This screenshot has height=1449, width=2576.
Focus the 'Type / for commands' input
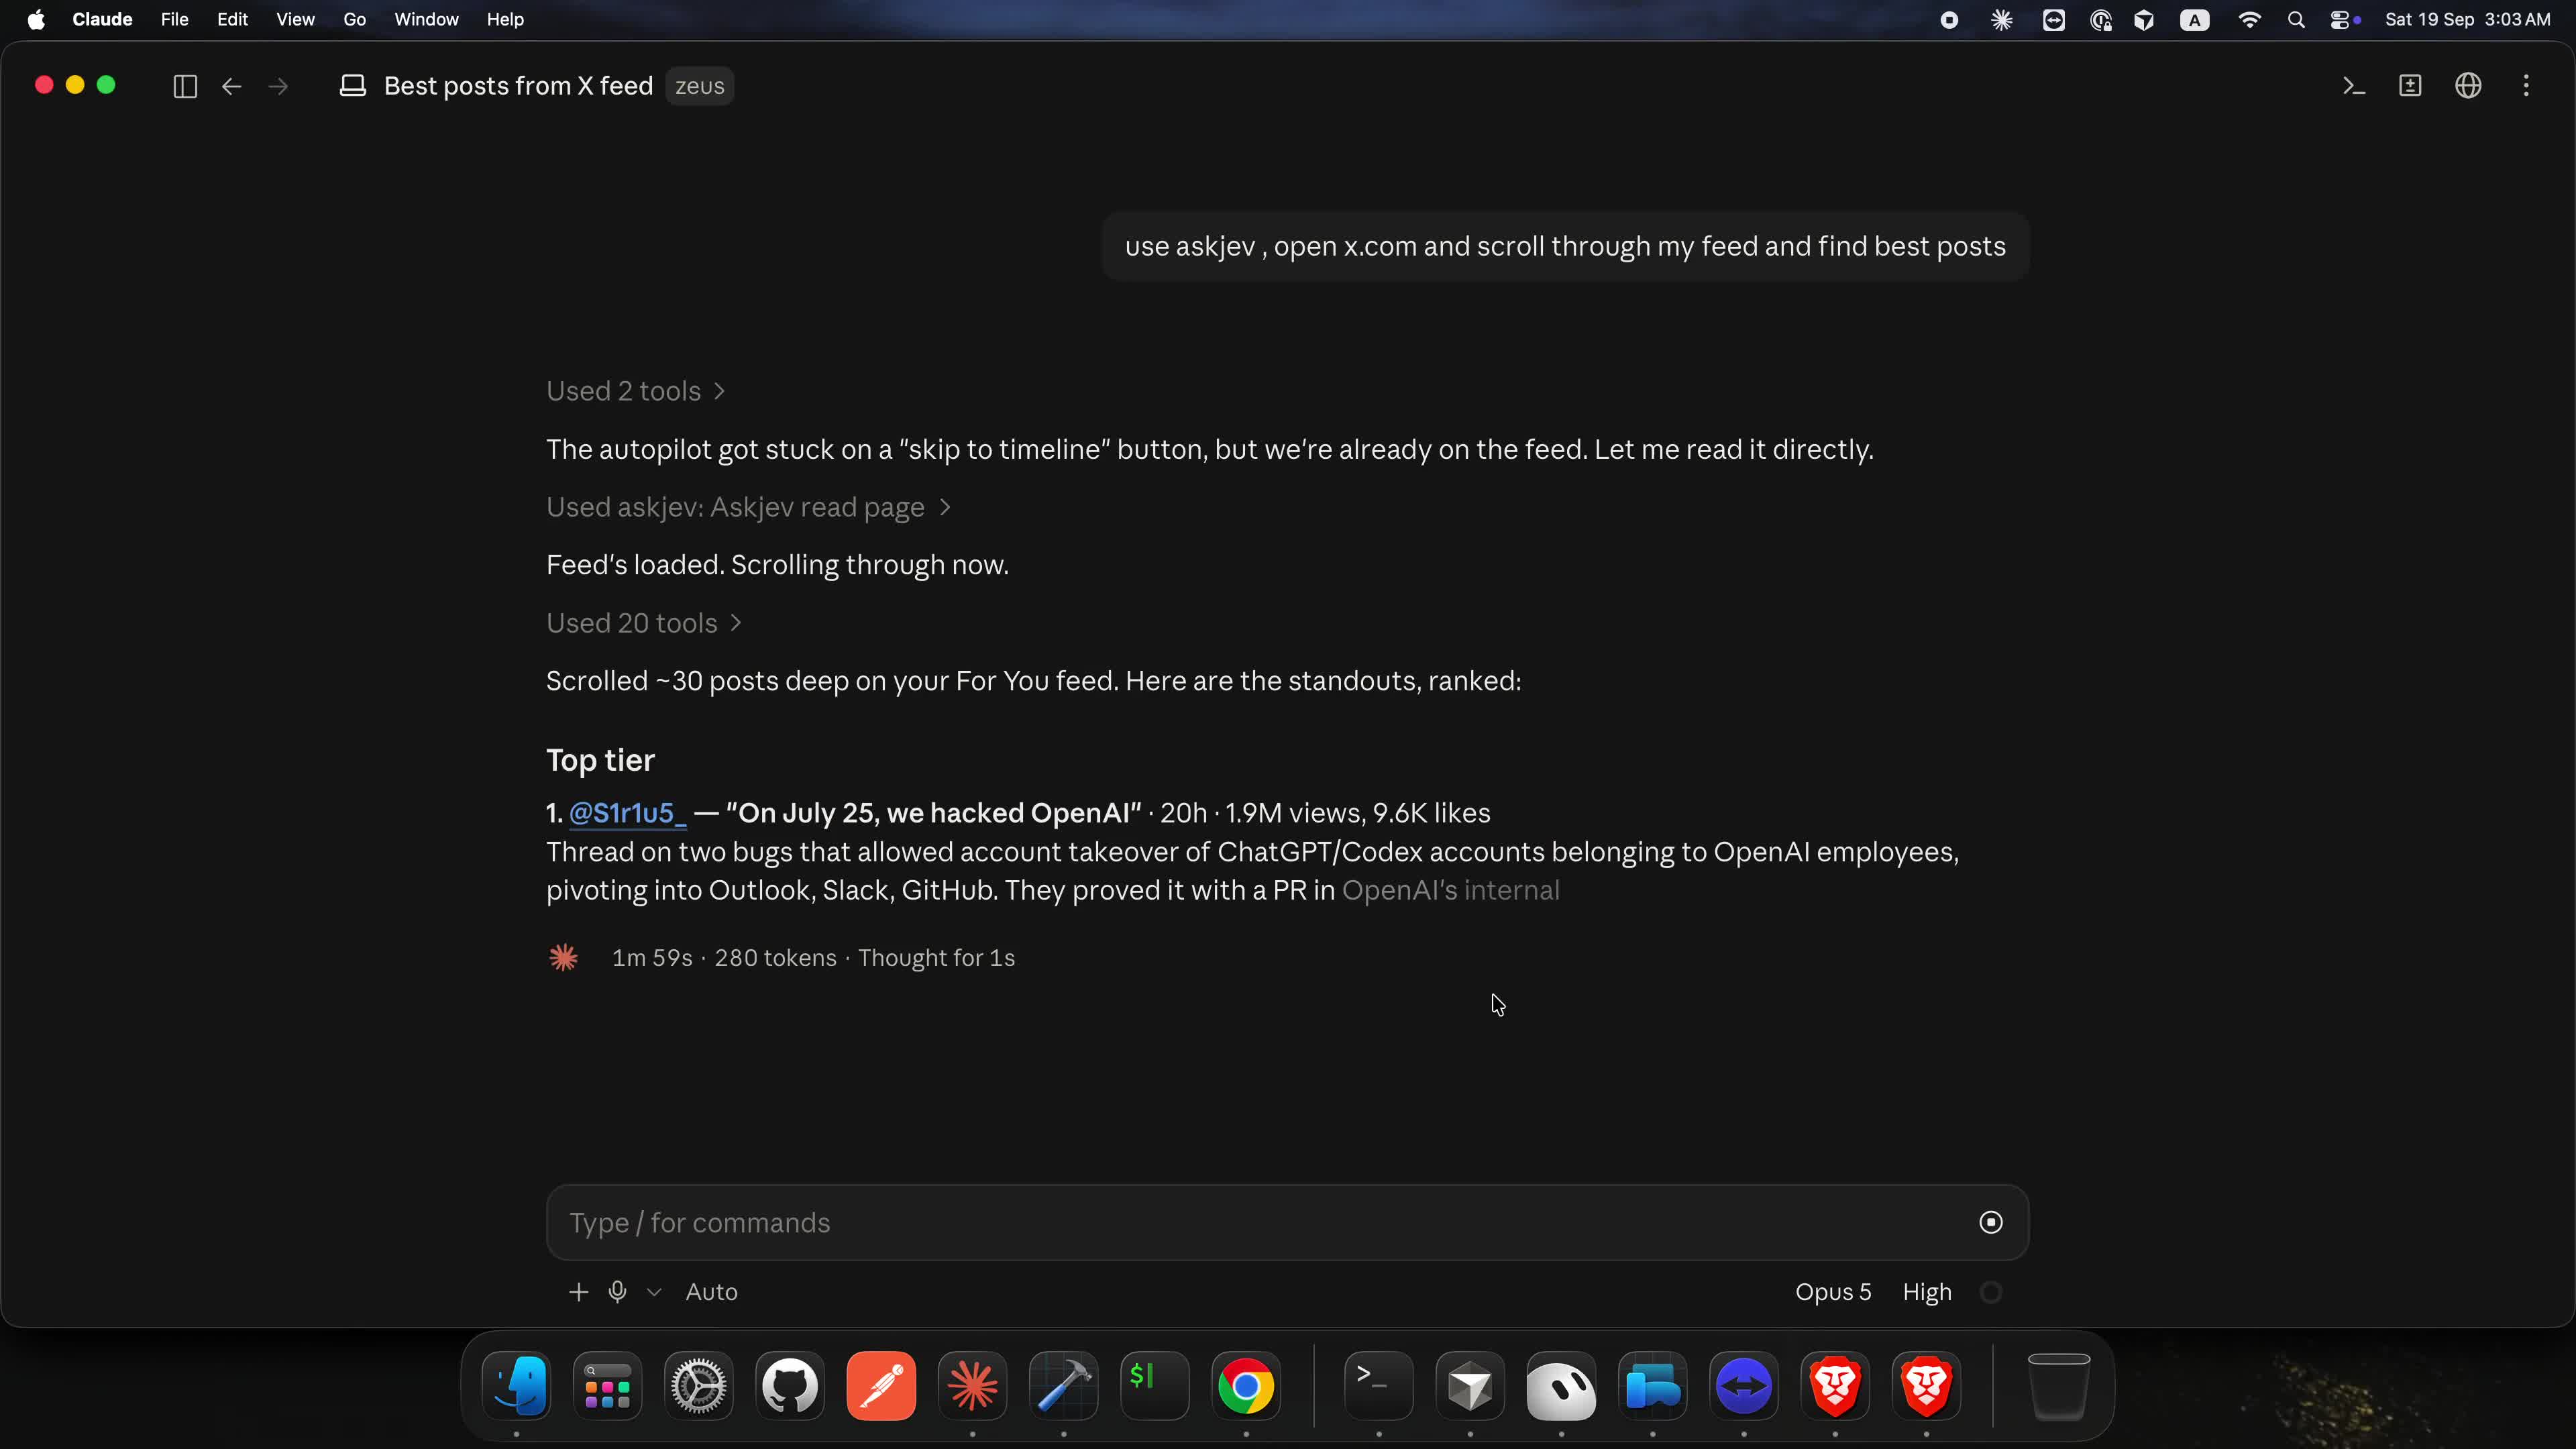1287,1222
